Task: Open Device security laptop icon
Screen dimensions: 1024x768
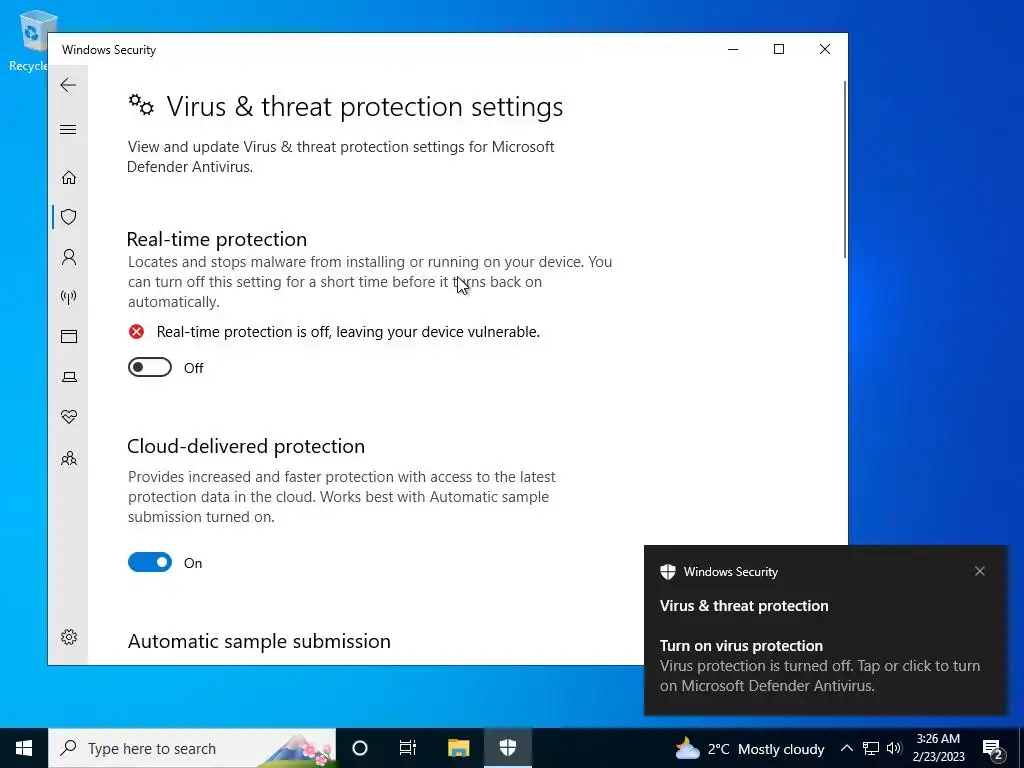Action: point(69,377)
